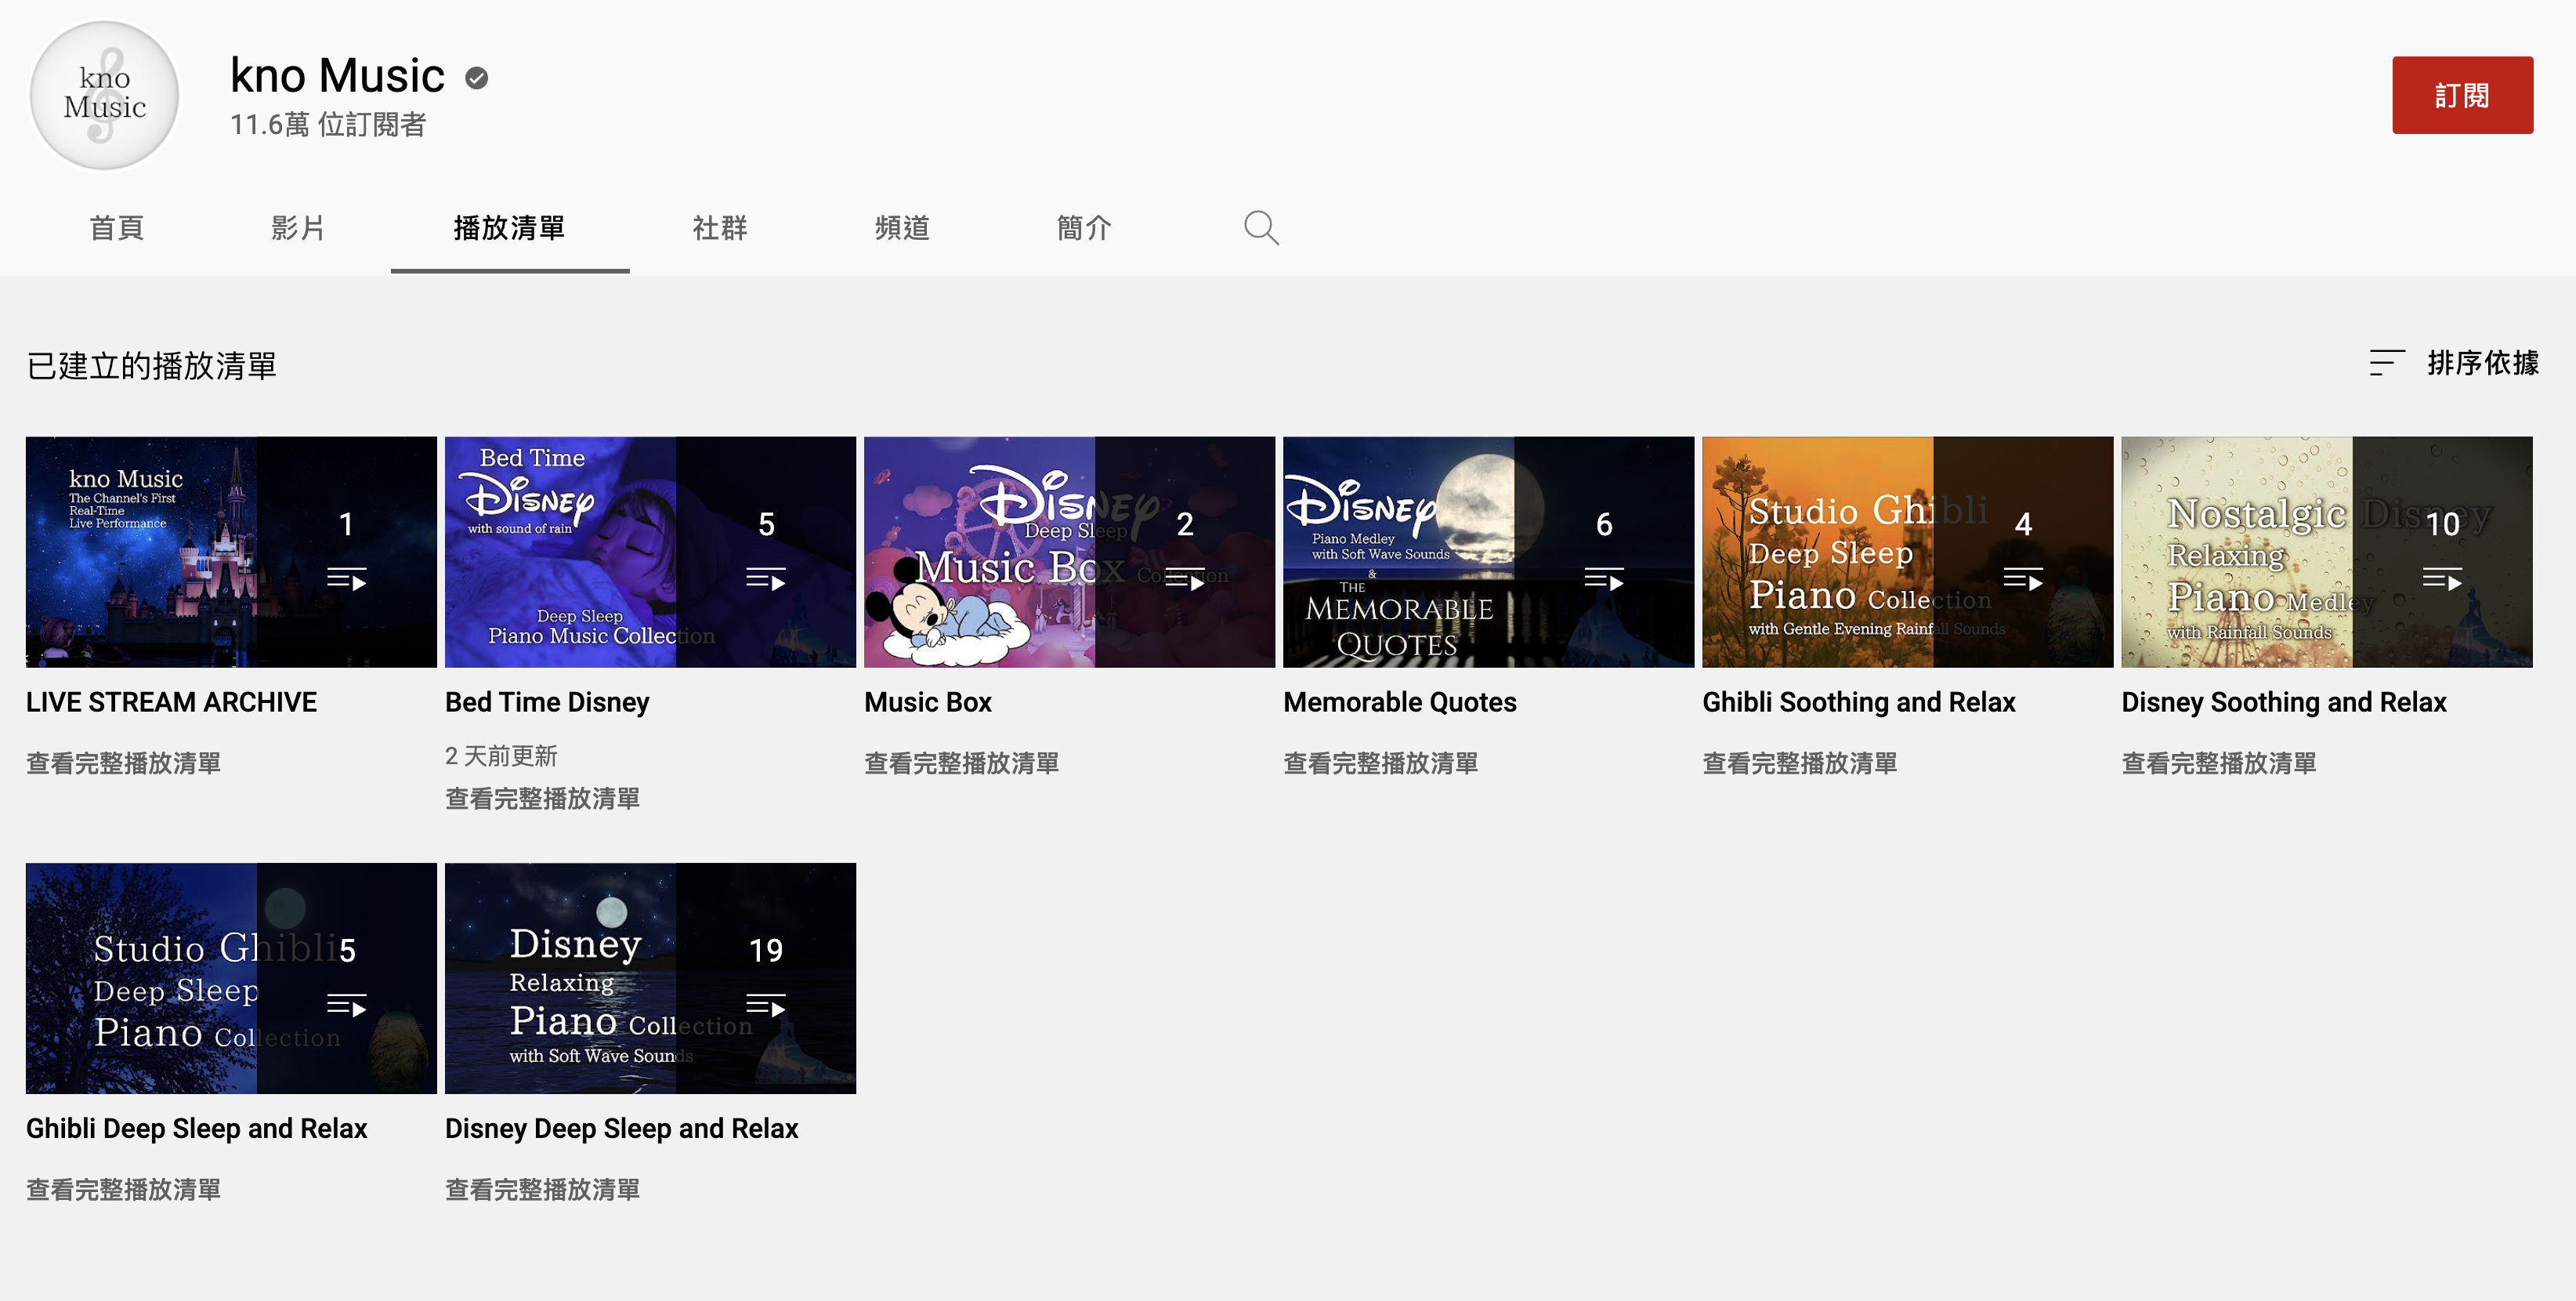Click playlist icon on LIVE STREAM ARCHIVE thumbnail

coord(347,579)
